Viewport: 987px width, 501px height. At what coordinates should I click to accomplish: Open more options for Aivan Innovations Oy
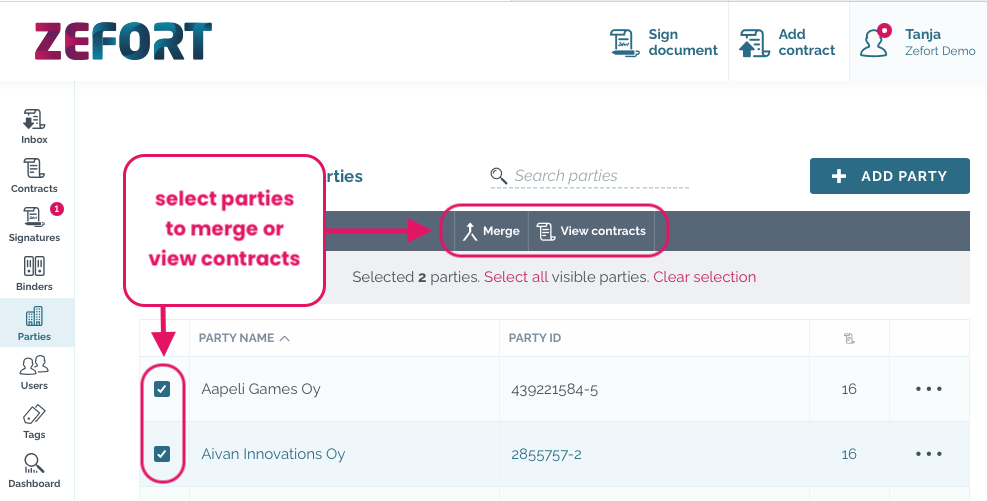coord(928,454)
